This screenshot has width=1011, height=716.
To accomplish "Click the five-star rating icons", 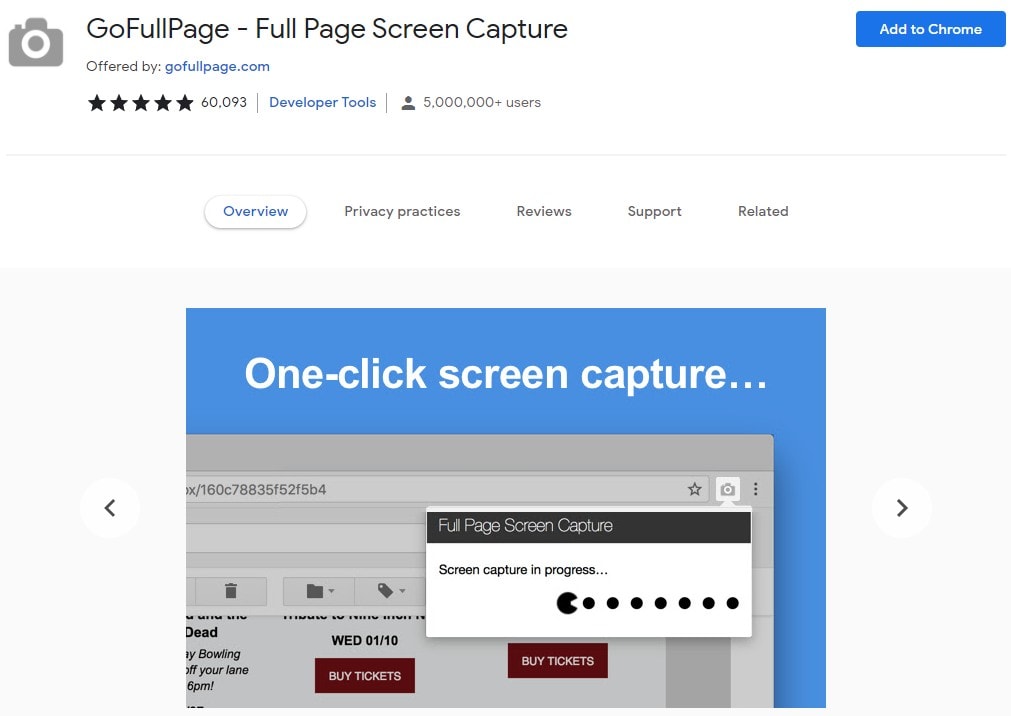I will coord(141,103).
